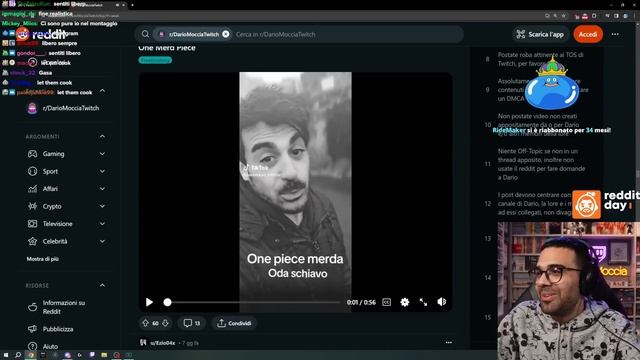The height and width of the screenshot is (360, 640).
Task: Expand the Sport topic
Action: click(x=102, y=171)
